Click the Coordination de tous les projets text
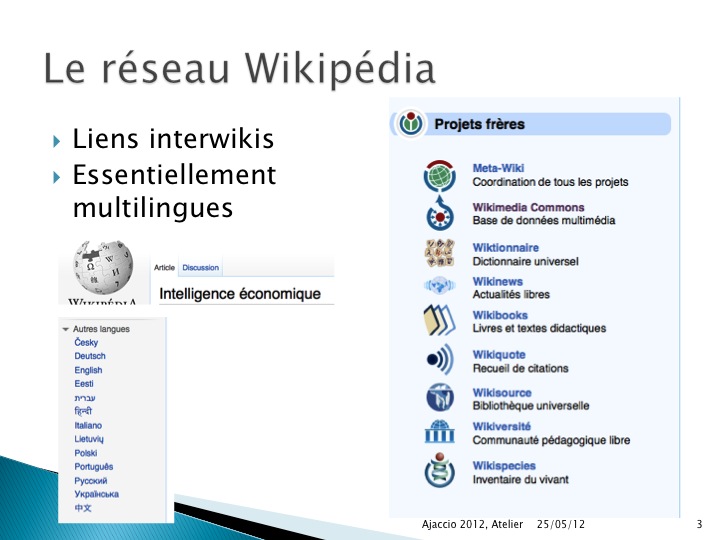Screen dimensions: 720x540 (550, 182)
